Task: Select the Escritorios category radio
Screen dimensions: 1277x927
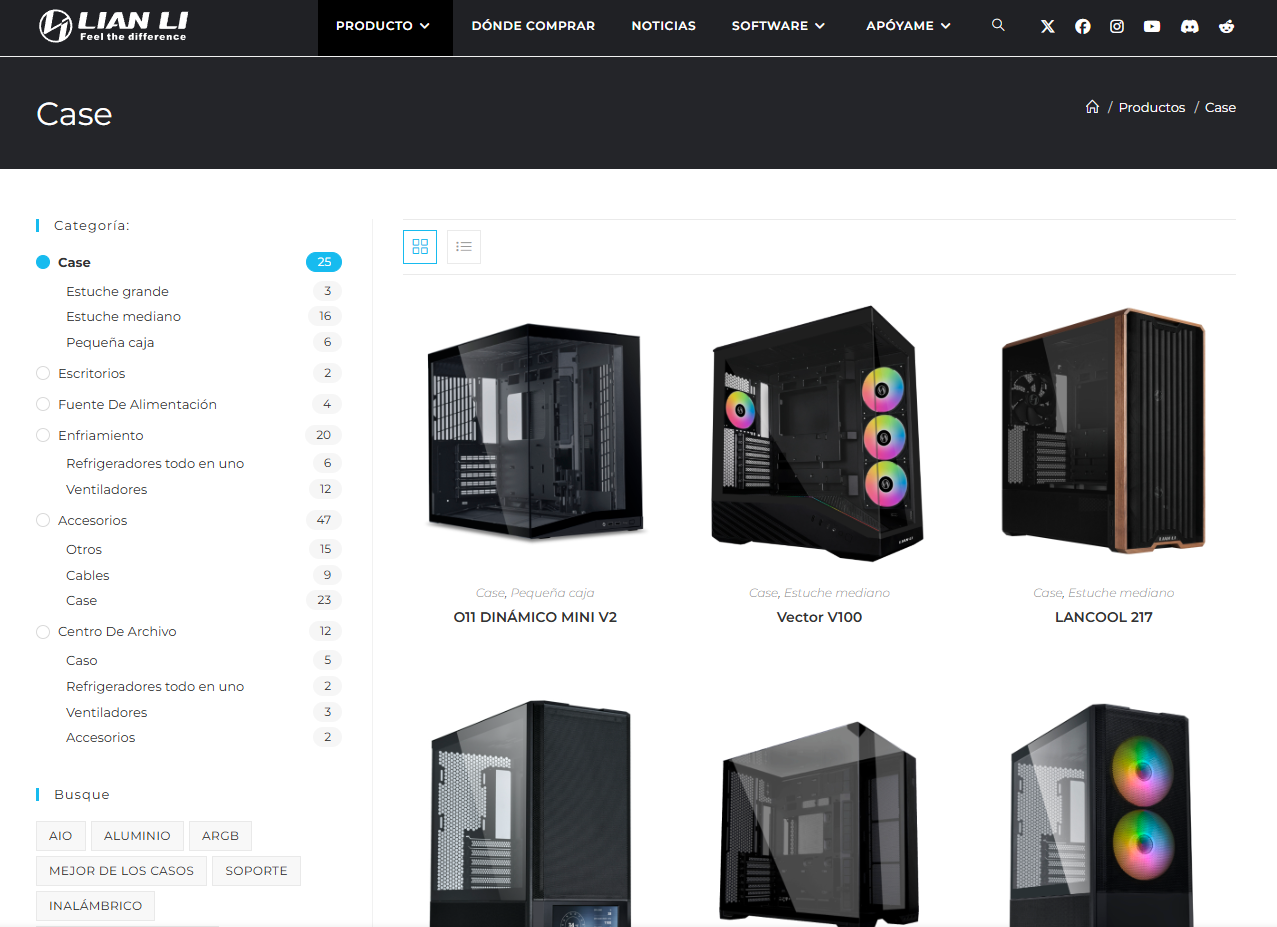Action: coord(42,373)
